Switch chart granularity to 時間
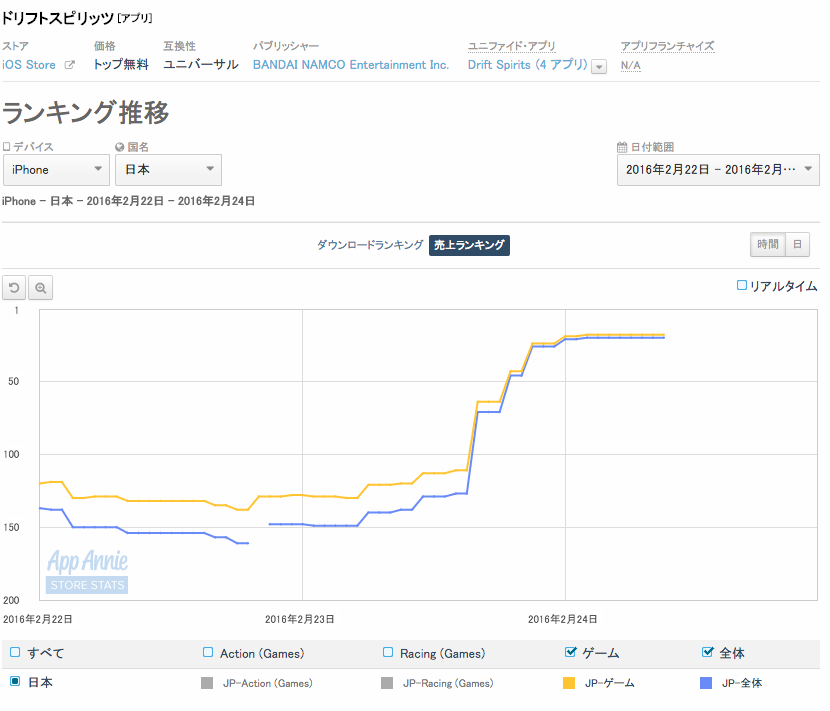This screenshot has width=830, height=711. coord(768,245)
